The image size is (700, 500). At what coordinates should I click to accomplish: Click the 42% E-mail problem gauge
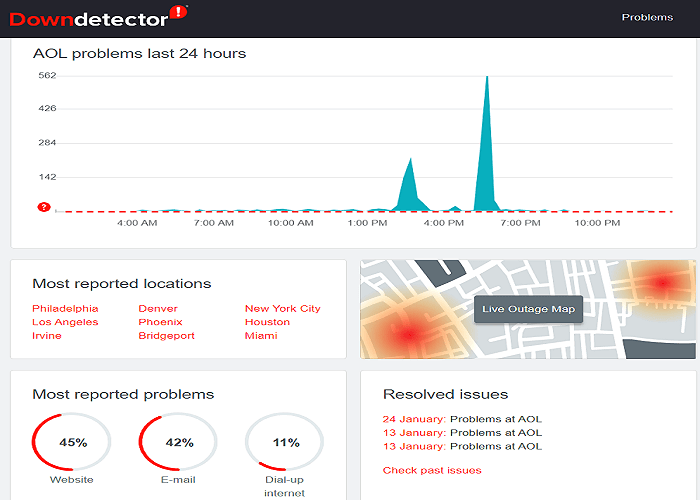pos(178,442)
